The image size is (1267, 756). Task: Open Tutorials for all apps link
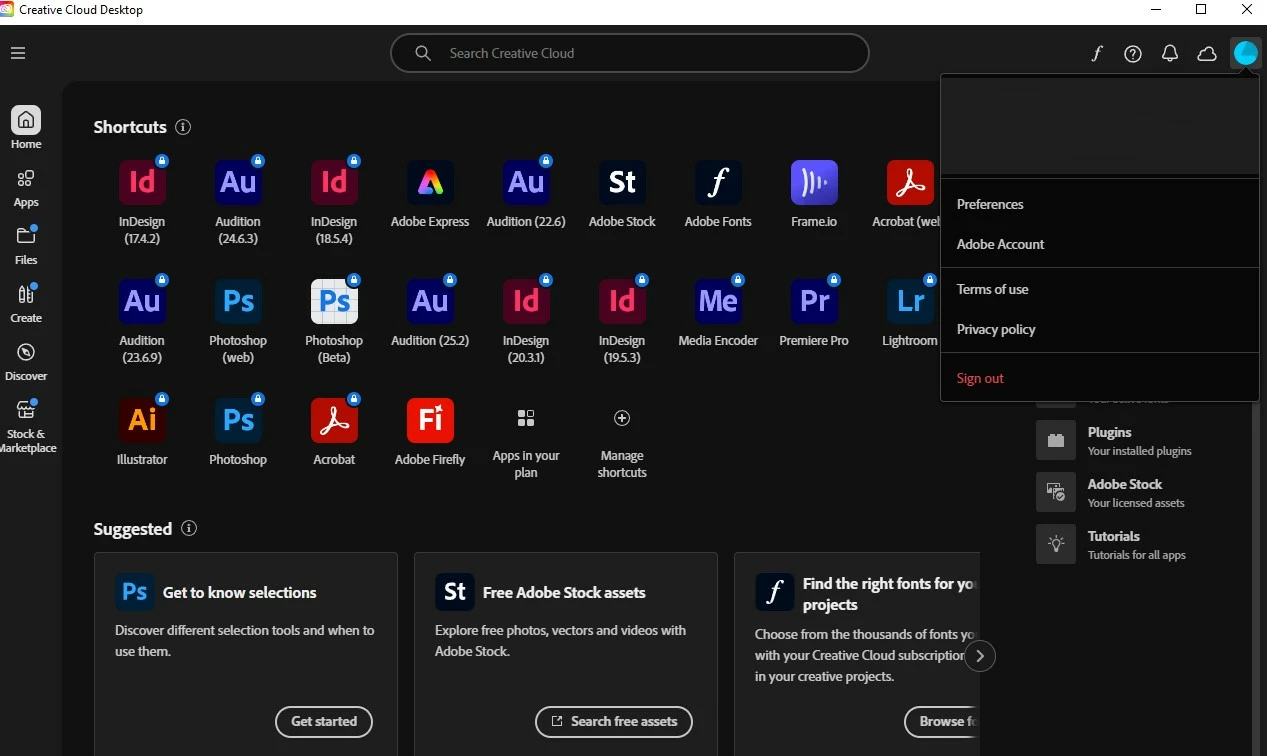(1112, 544)
